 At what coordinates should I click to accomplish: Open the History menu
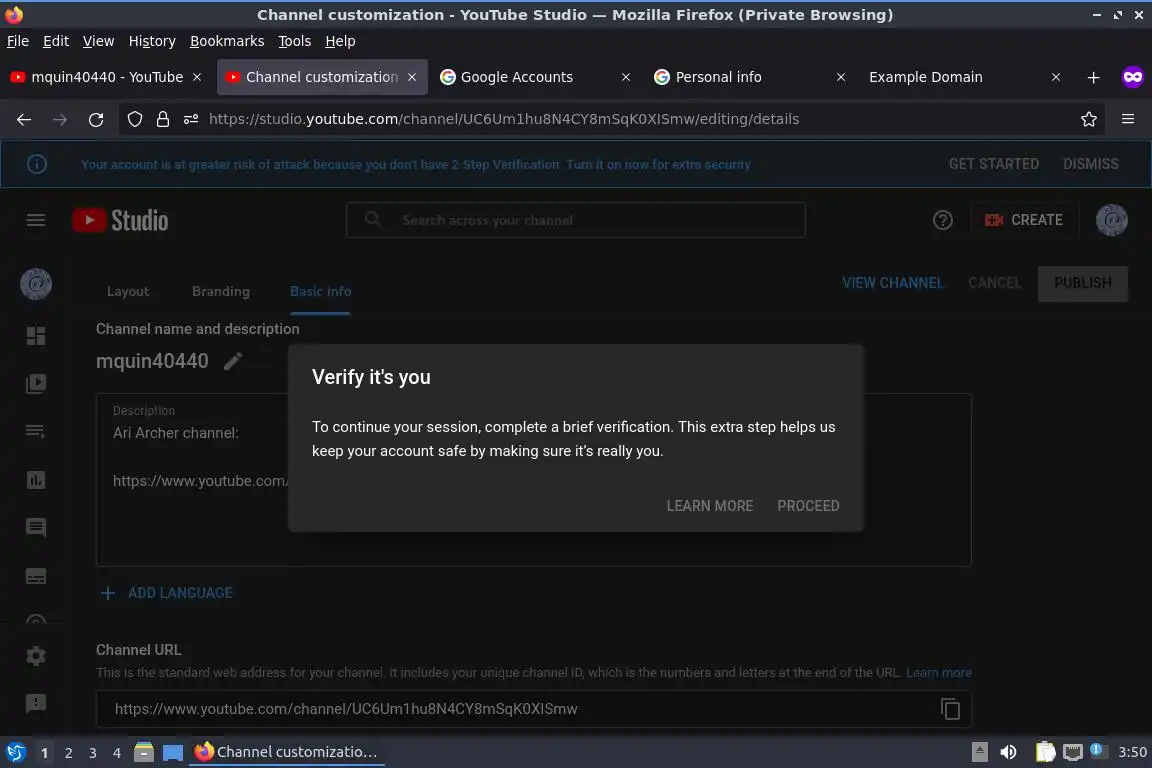pos(152,41)
